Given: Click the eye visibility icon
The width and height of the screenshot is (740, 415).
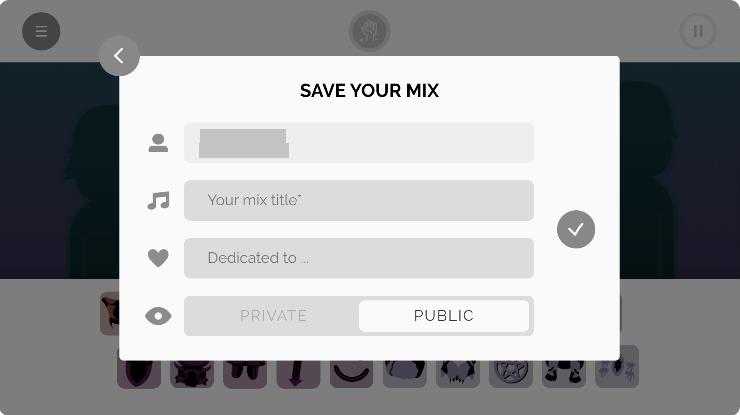Looking at the screenshot, I should (x=158, y=316).
